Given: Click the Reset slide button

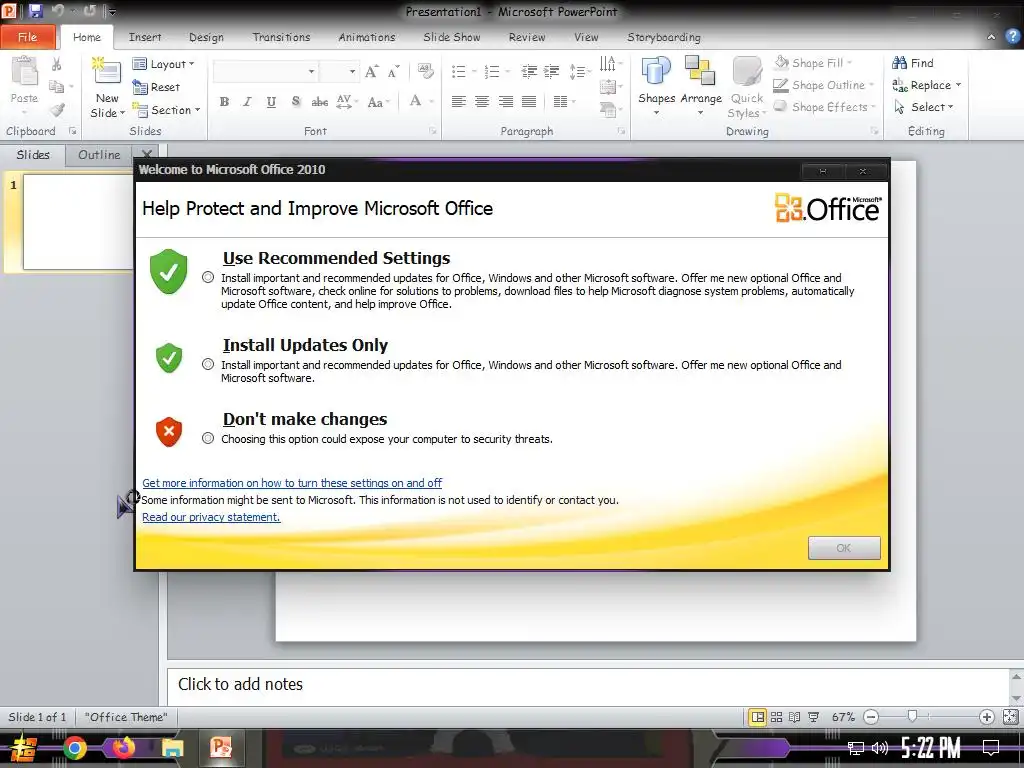Looking at the screenshot, I should pyautogui.click(x=157, y=87).
